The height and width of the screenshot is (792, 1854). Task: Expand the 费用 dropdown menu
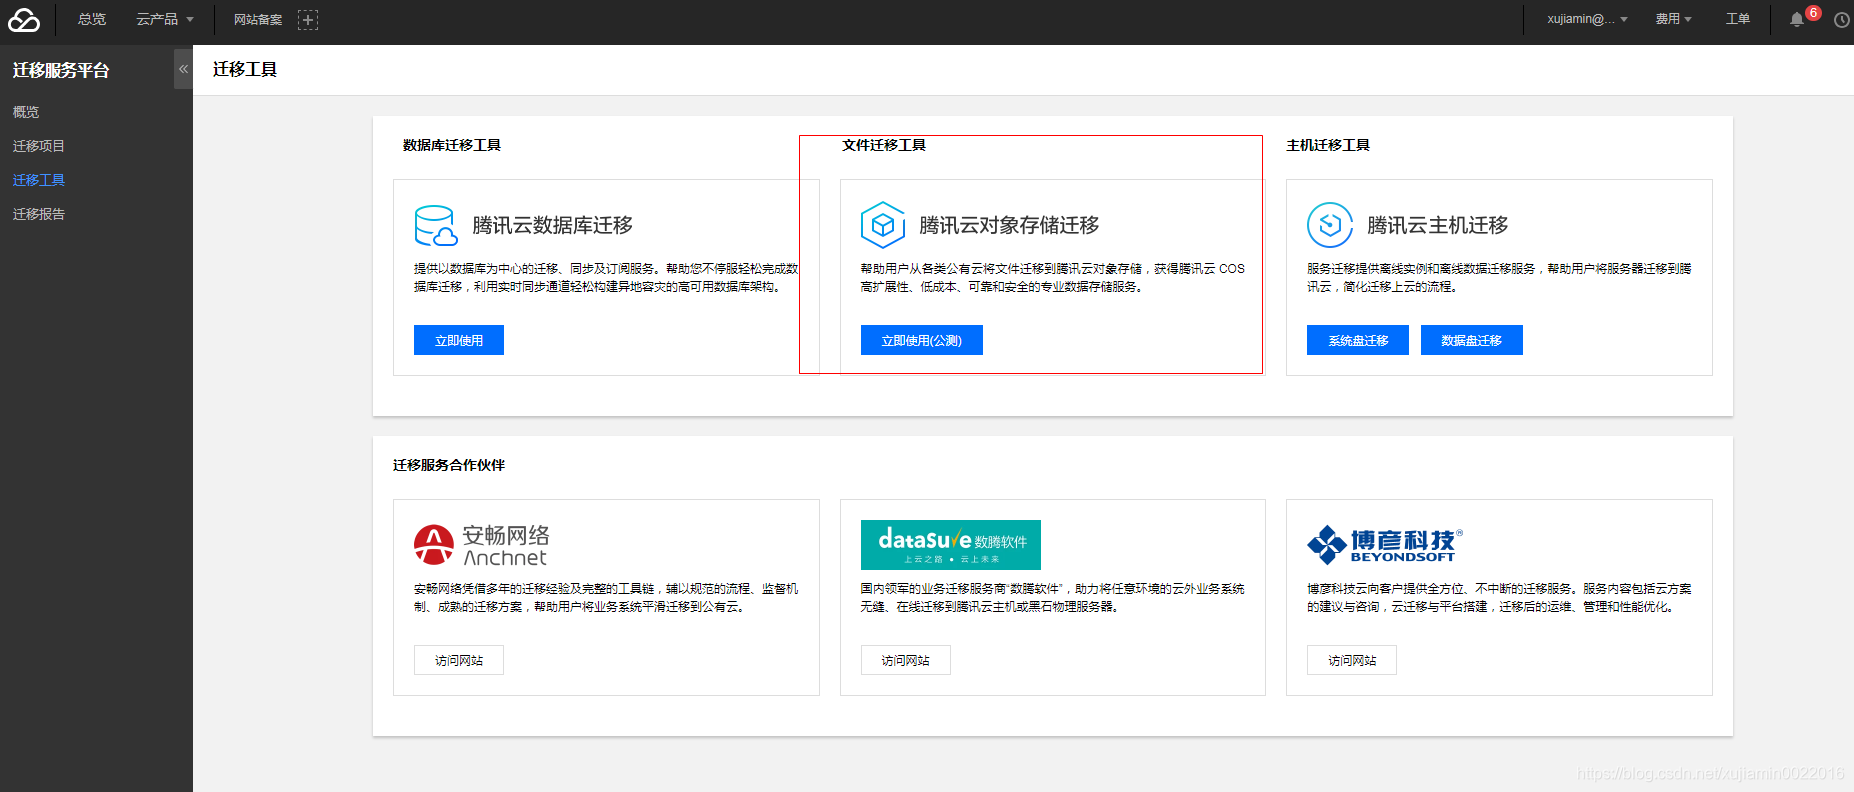(1673, 19)
